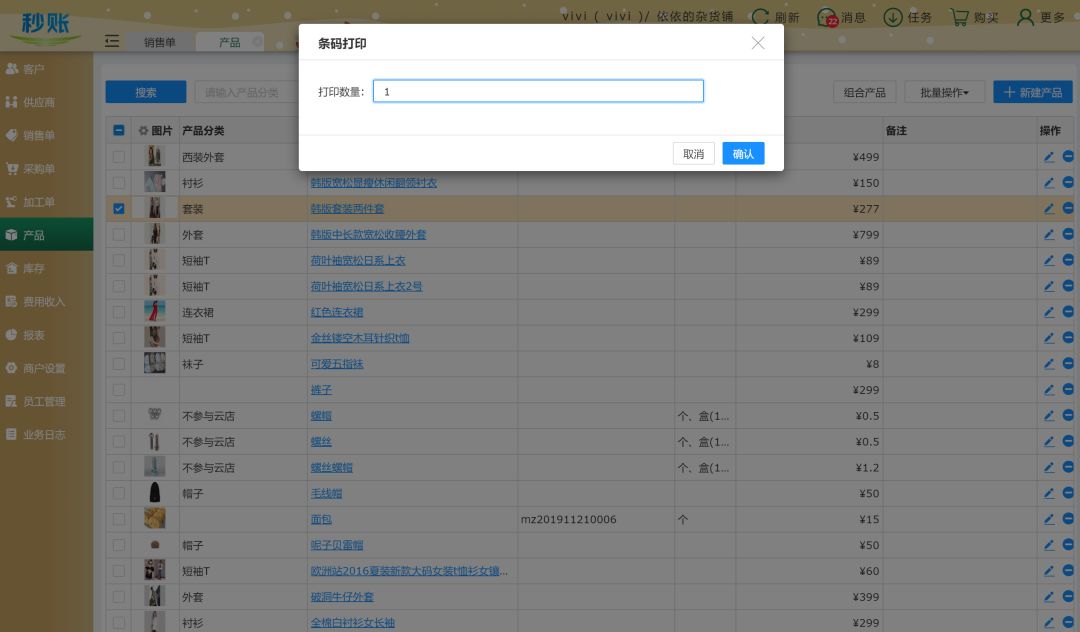
Task: Click the 确认 button in the dialog
Action: 743,153
